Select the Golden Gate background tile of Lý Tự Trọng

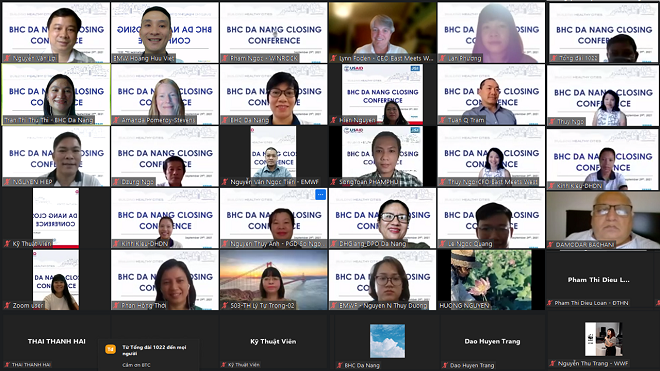274,280
